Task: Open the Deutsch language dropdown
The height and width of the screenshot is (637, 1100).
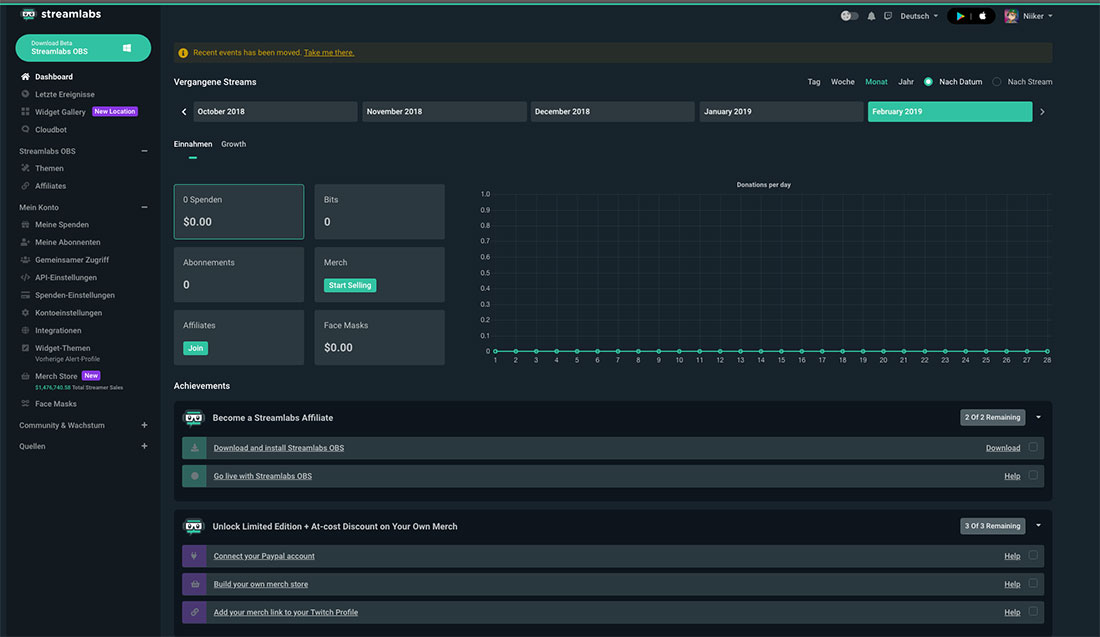Action: 919,16
